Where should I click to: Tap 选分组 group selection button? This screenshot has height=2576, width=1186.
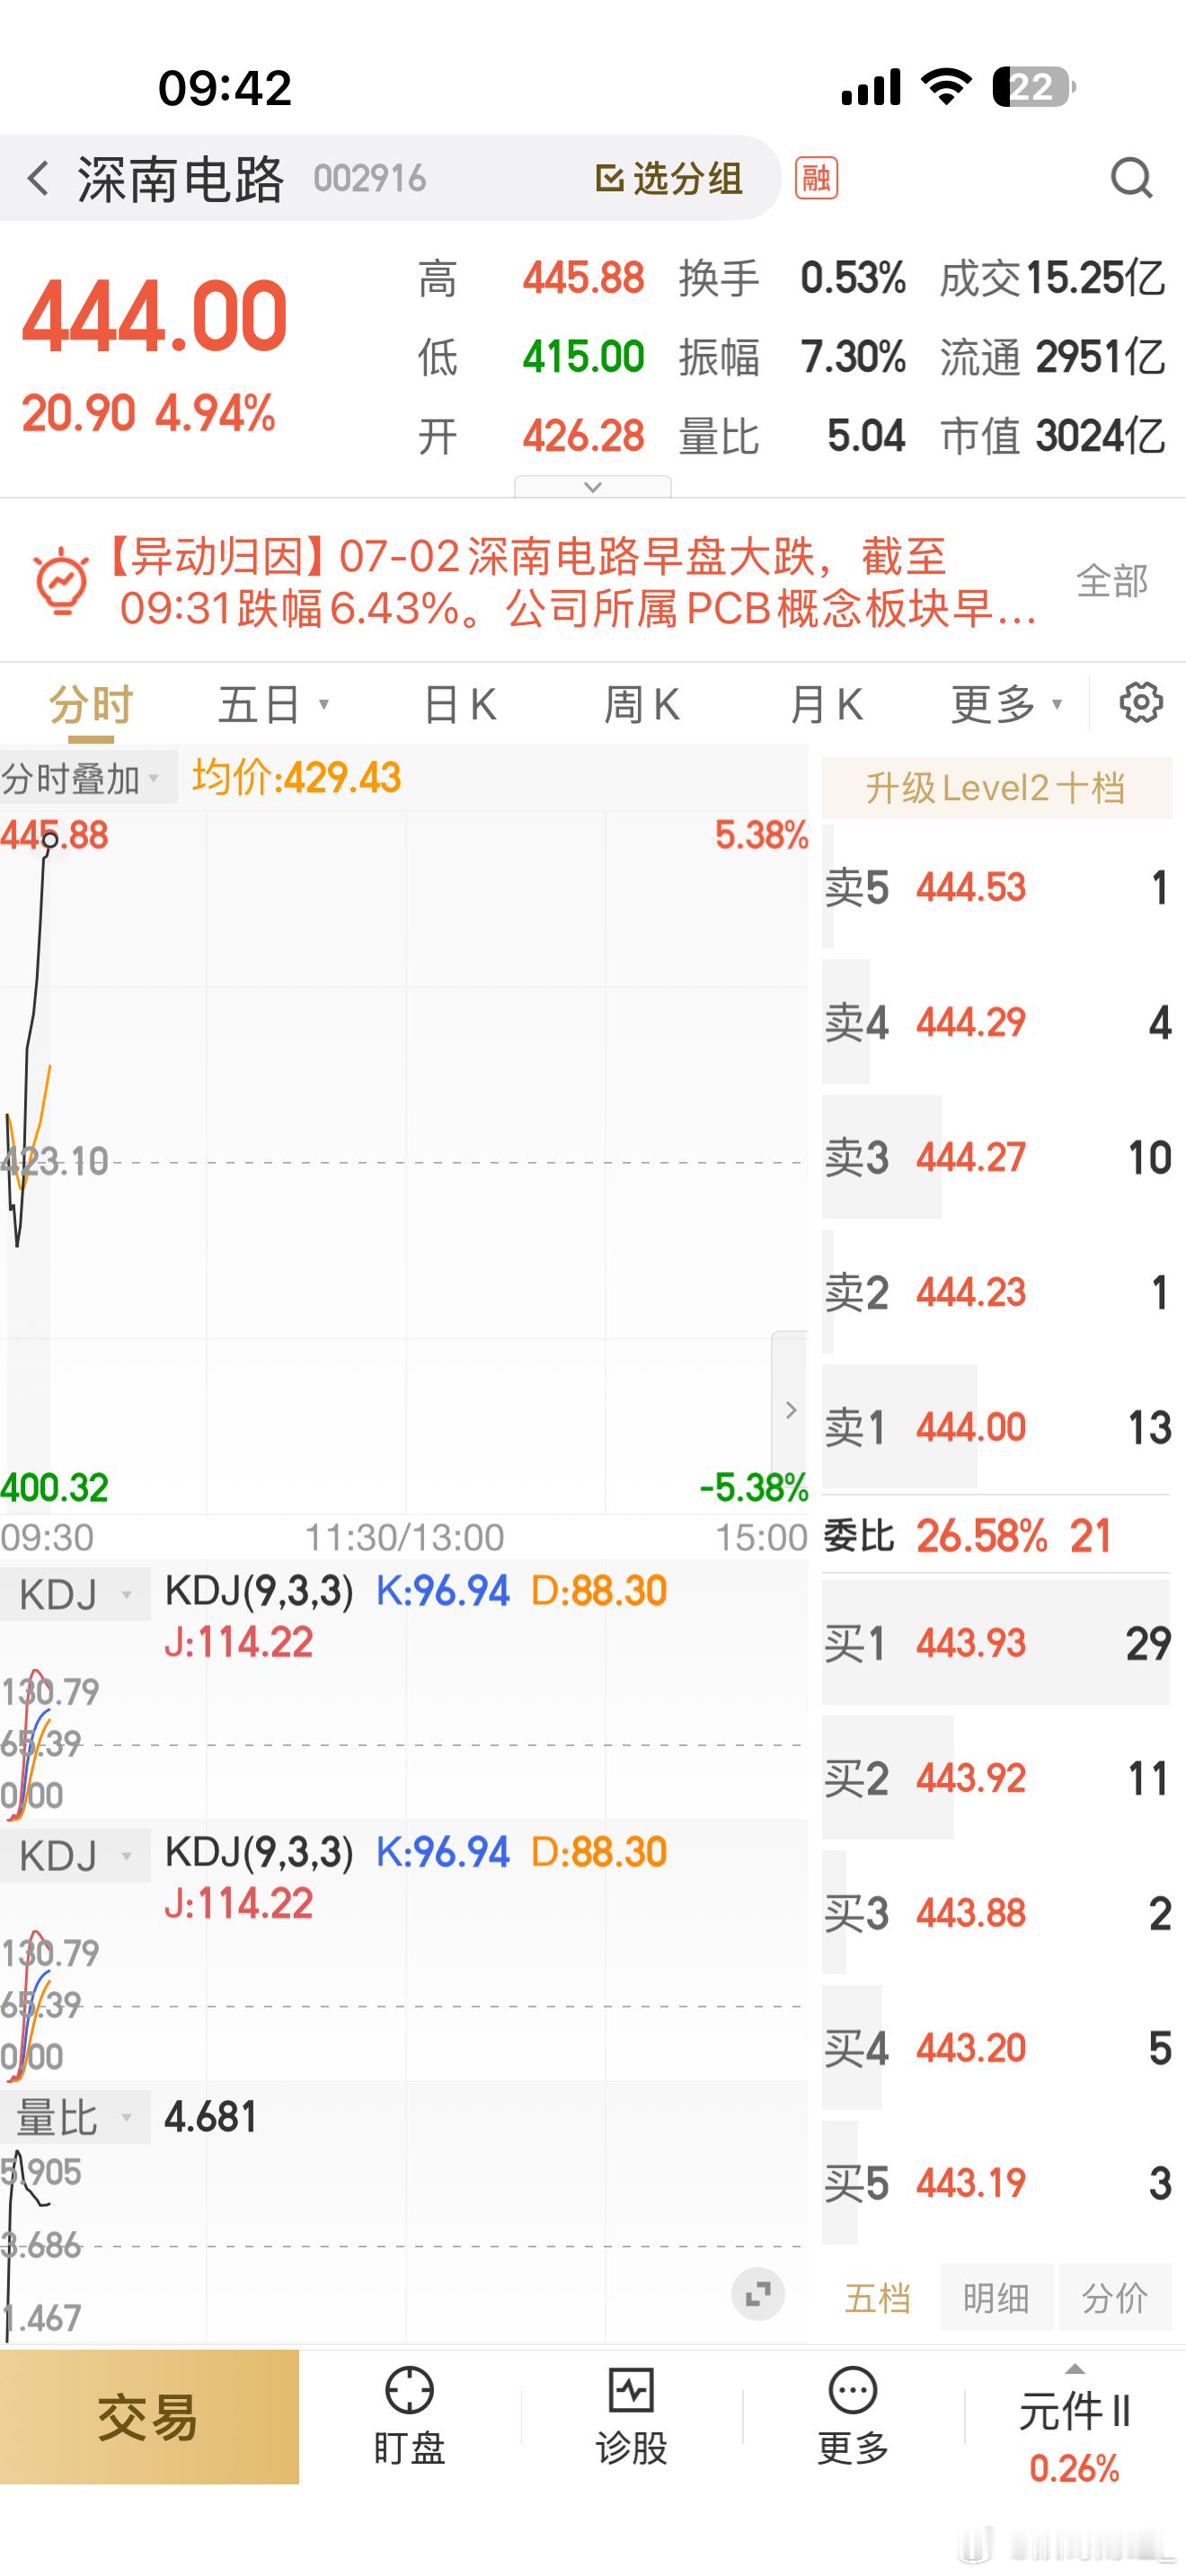tap(669, 179)
